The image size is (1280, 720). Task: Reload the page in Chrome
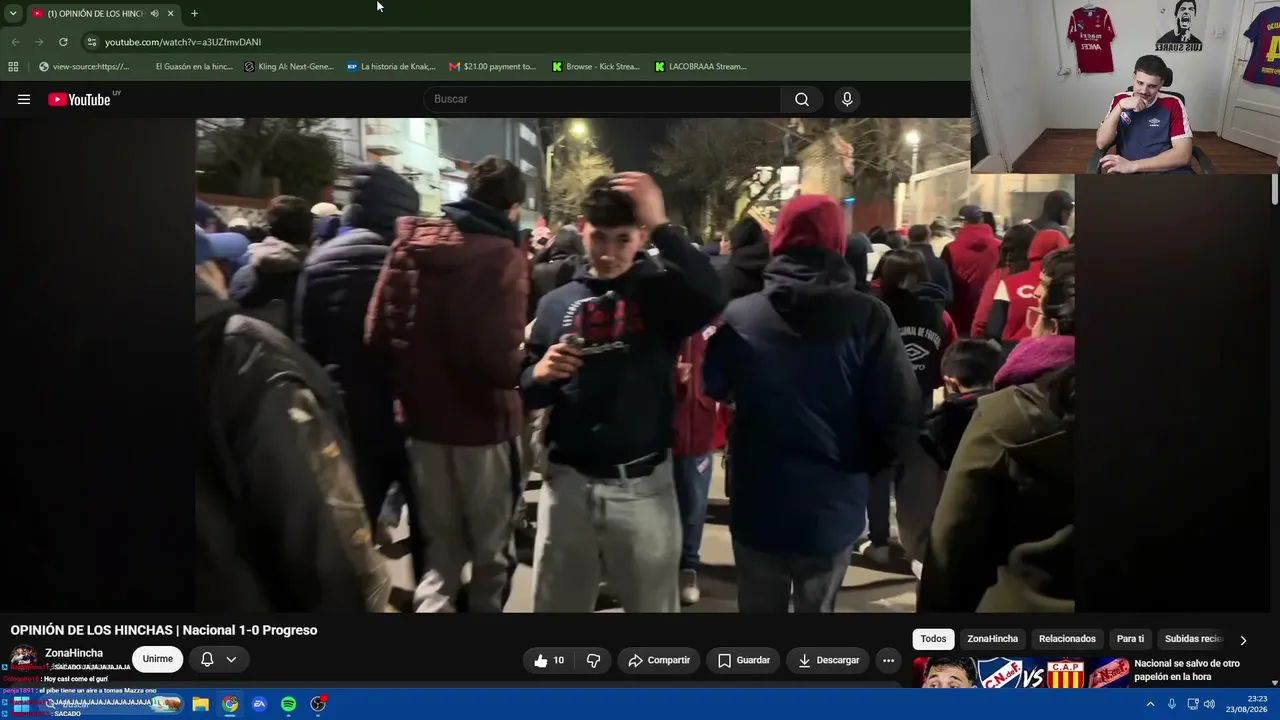click(63, 42)
